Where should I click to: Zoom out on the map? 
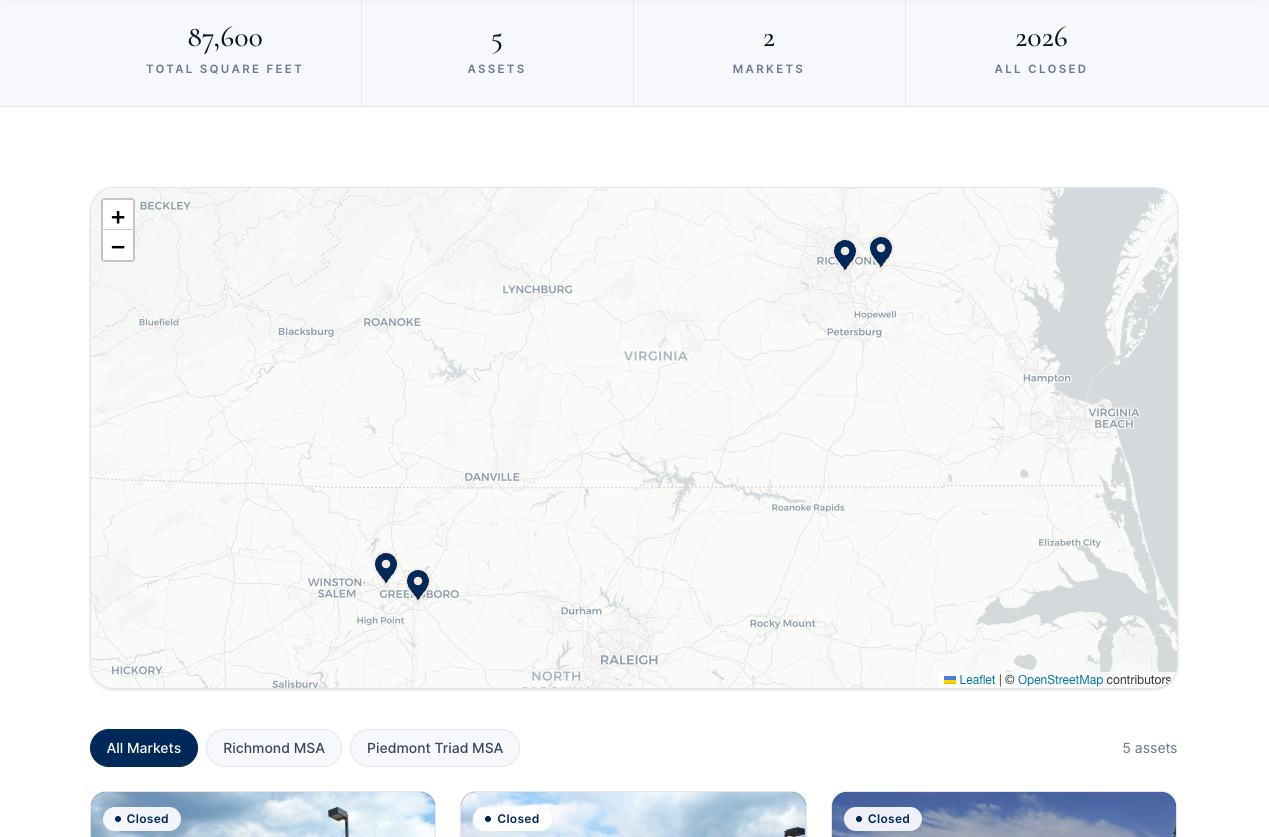click(118, 246)
